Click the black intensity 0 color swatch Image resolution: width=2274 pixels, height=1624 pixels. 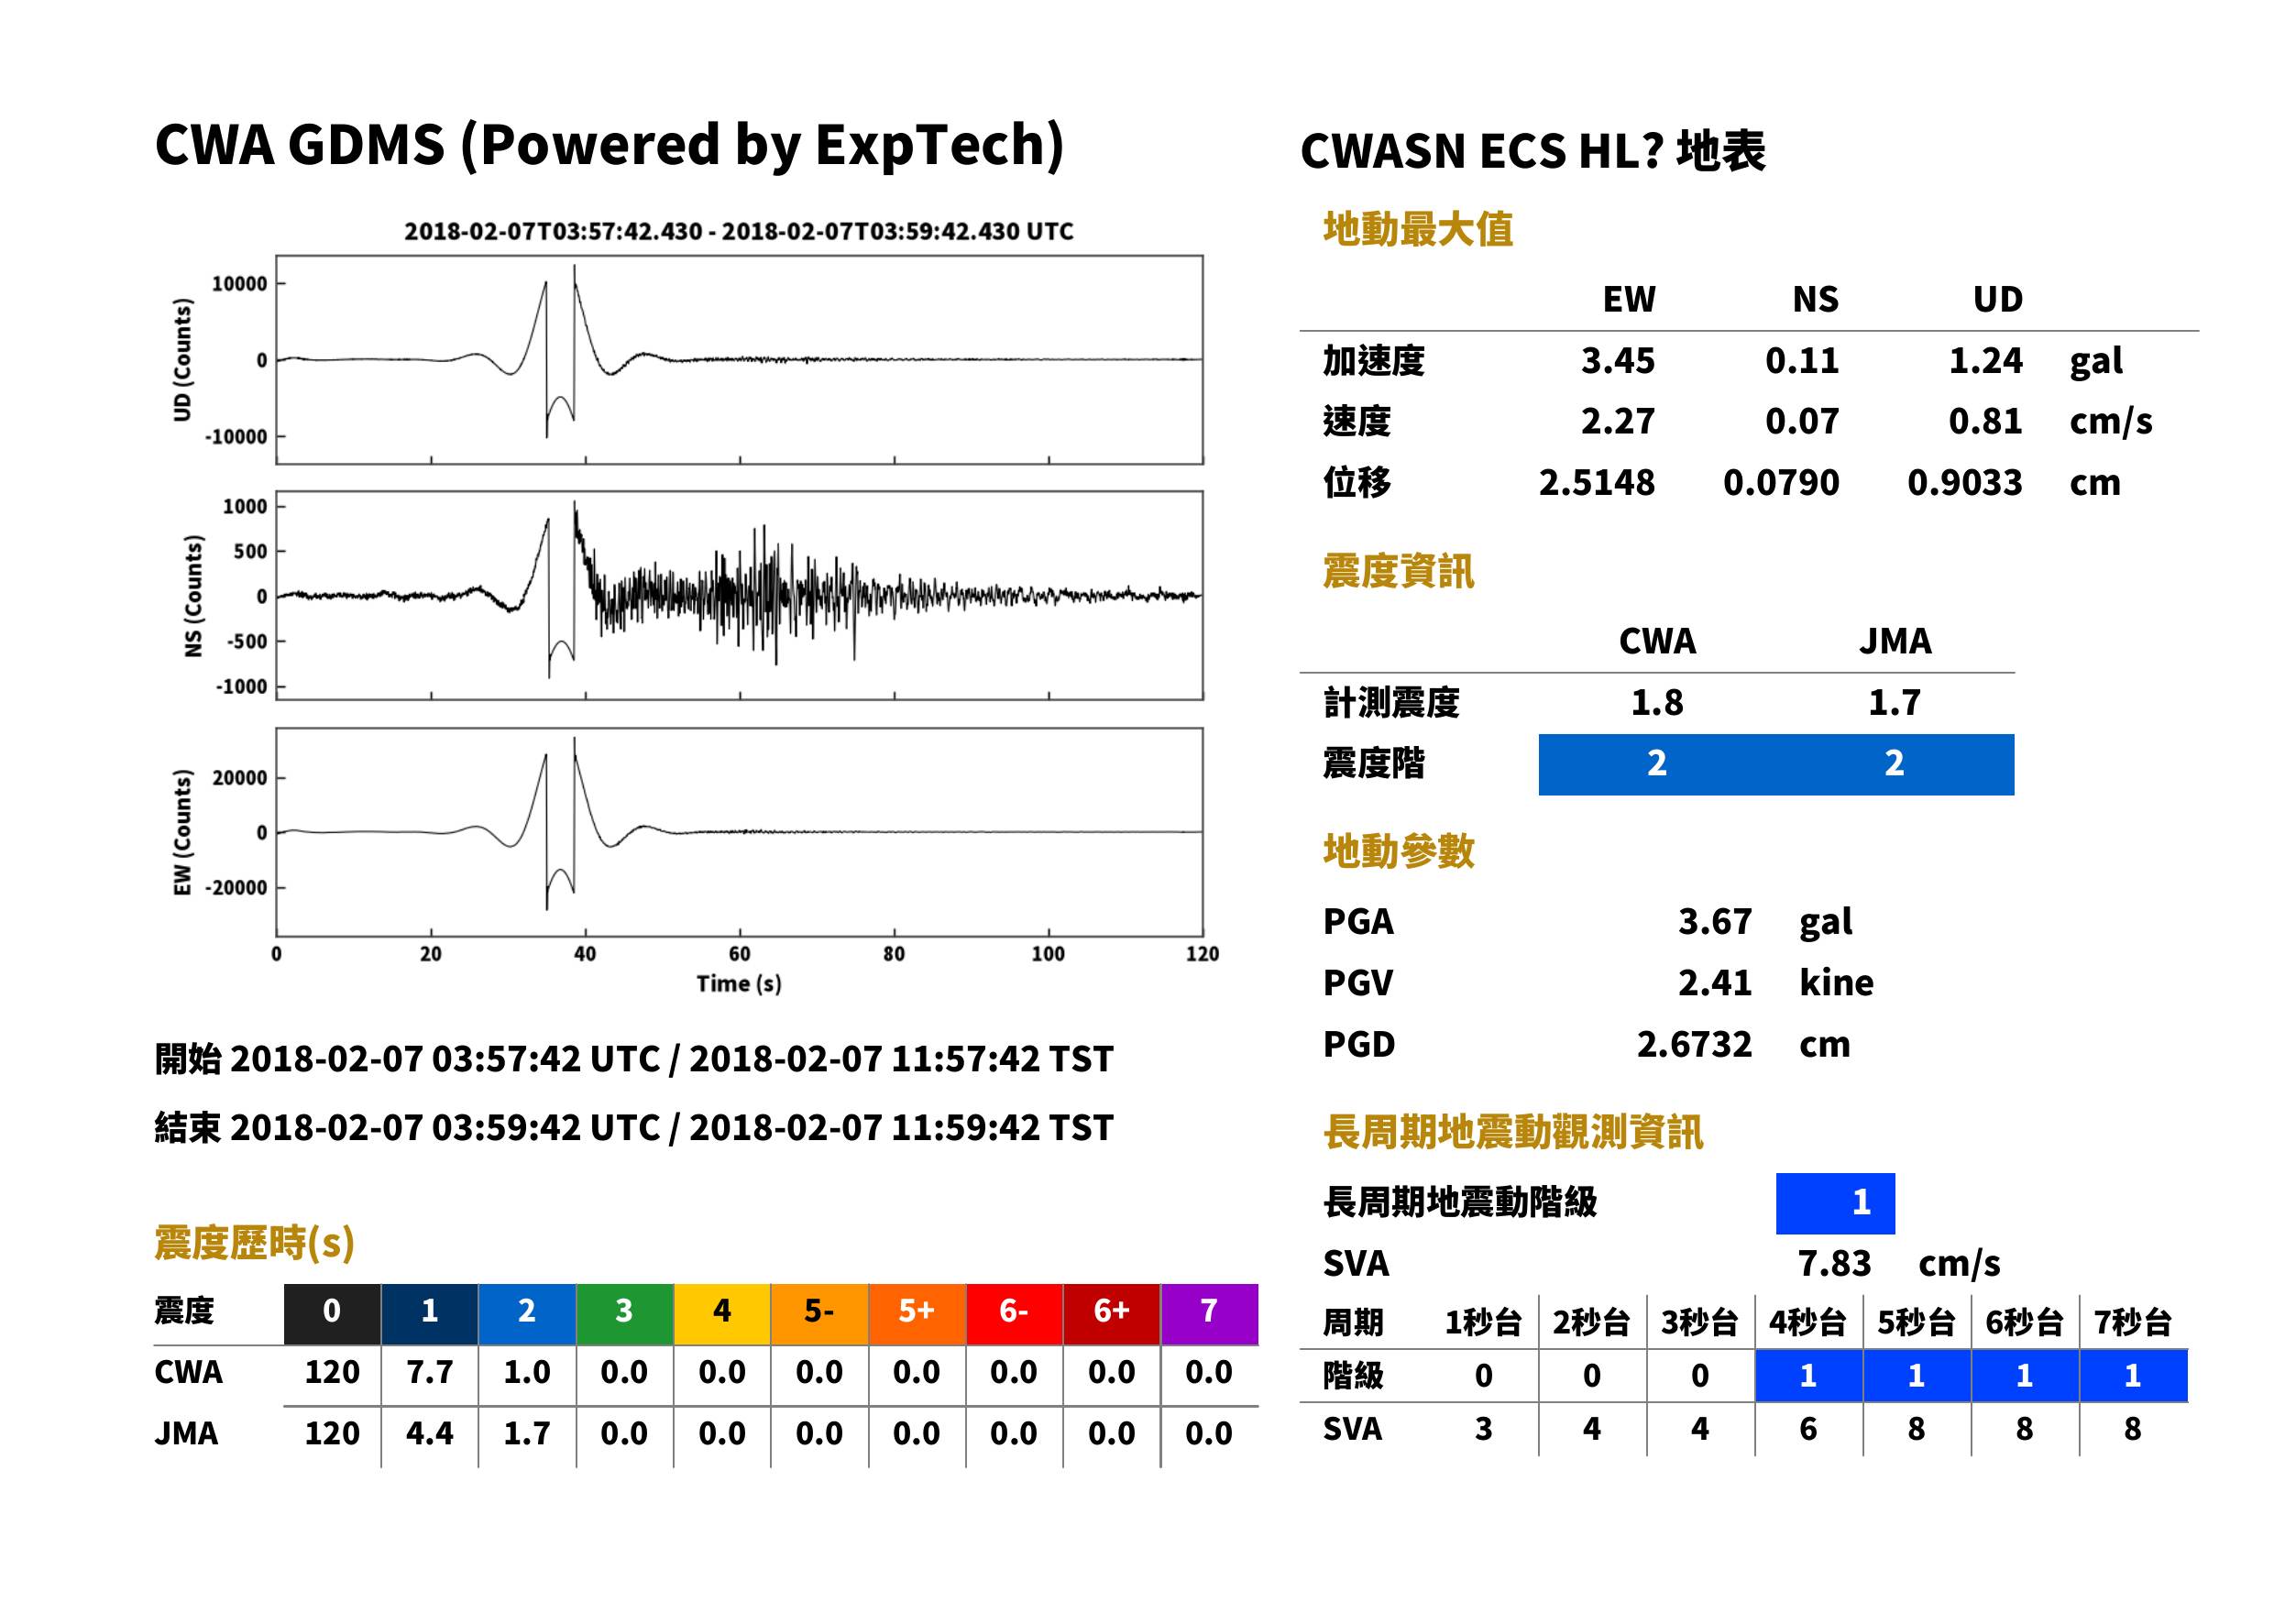[332, 1313]
